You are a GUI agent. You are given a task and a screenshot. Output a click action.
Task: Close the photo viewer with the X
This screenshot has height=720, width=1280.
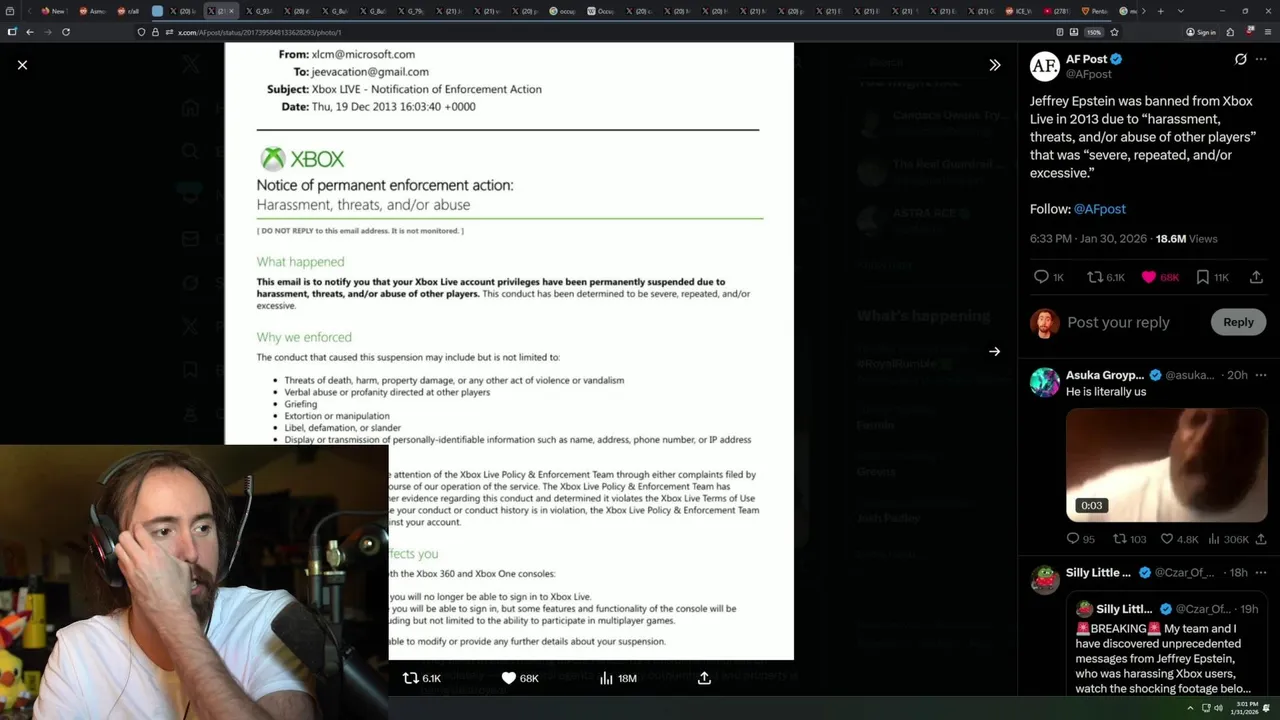point(22,65)
